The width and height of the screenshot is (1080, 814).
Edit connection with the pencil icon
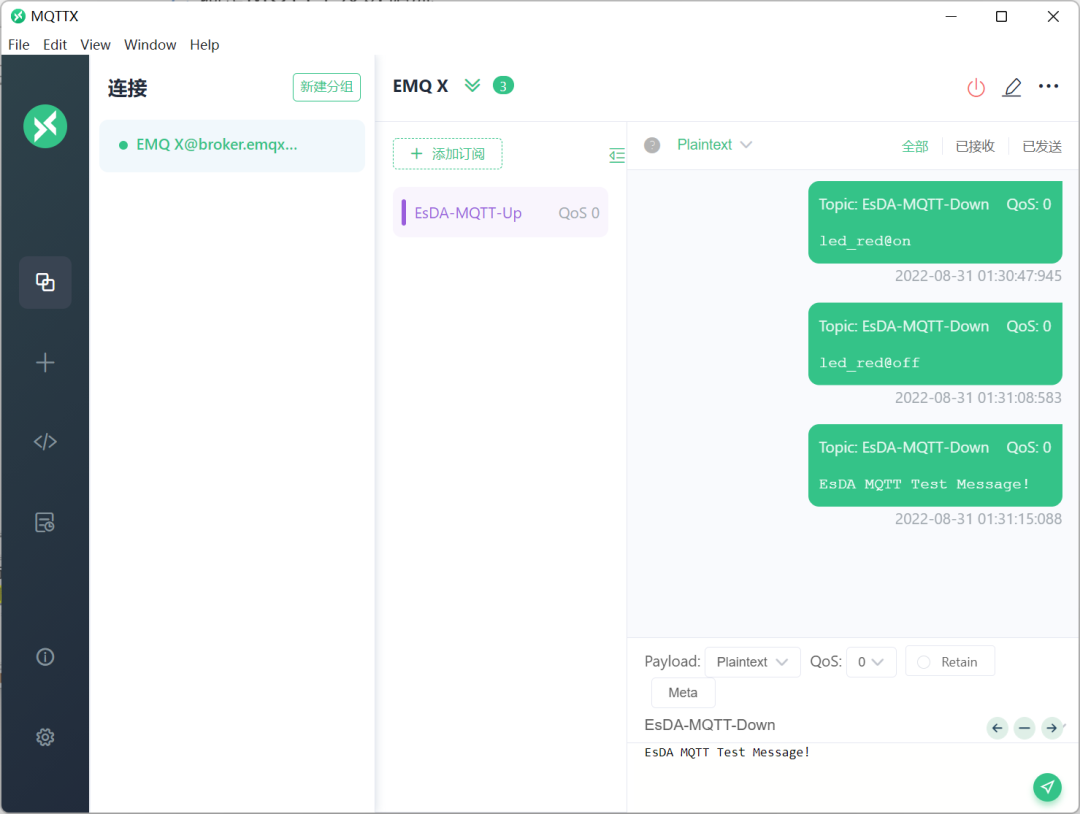1012,87
